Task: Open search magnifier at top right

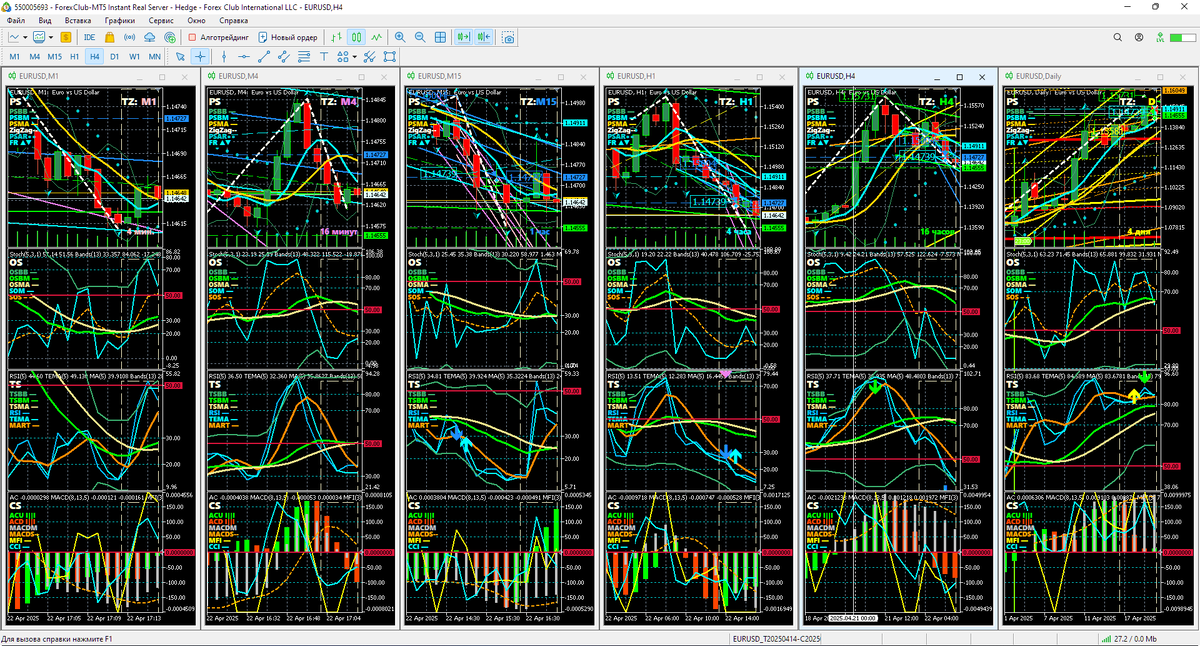Action: [1119, 37]
